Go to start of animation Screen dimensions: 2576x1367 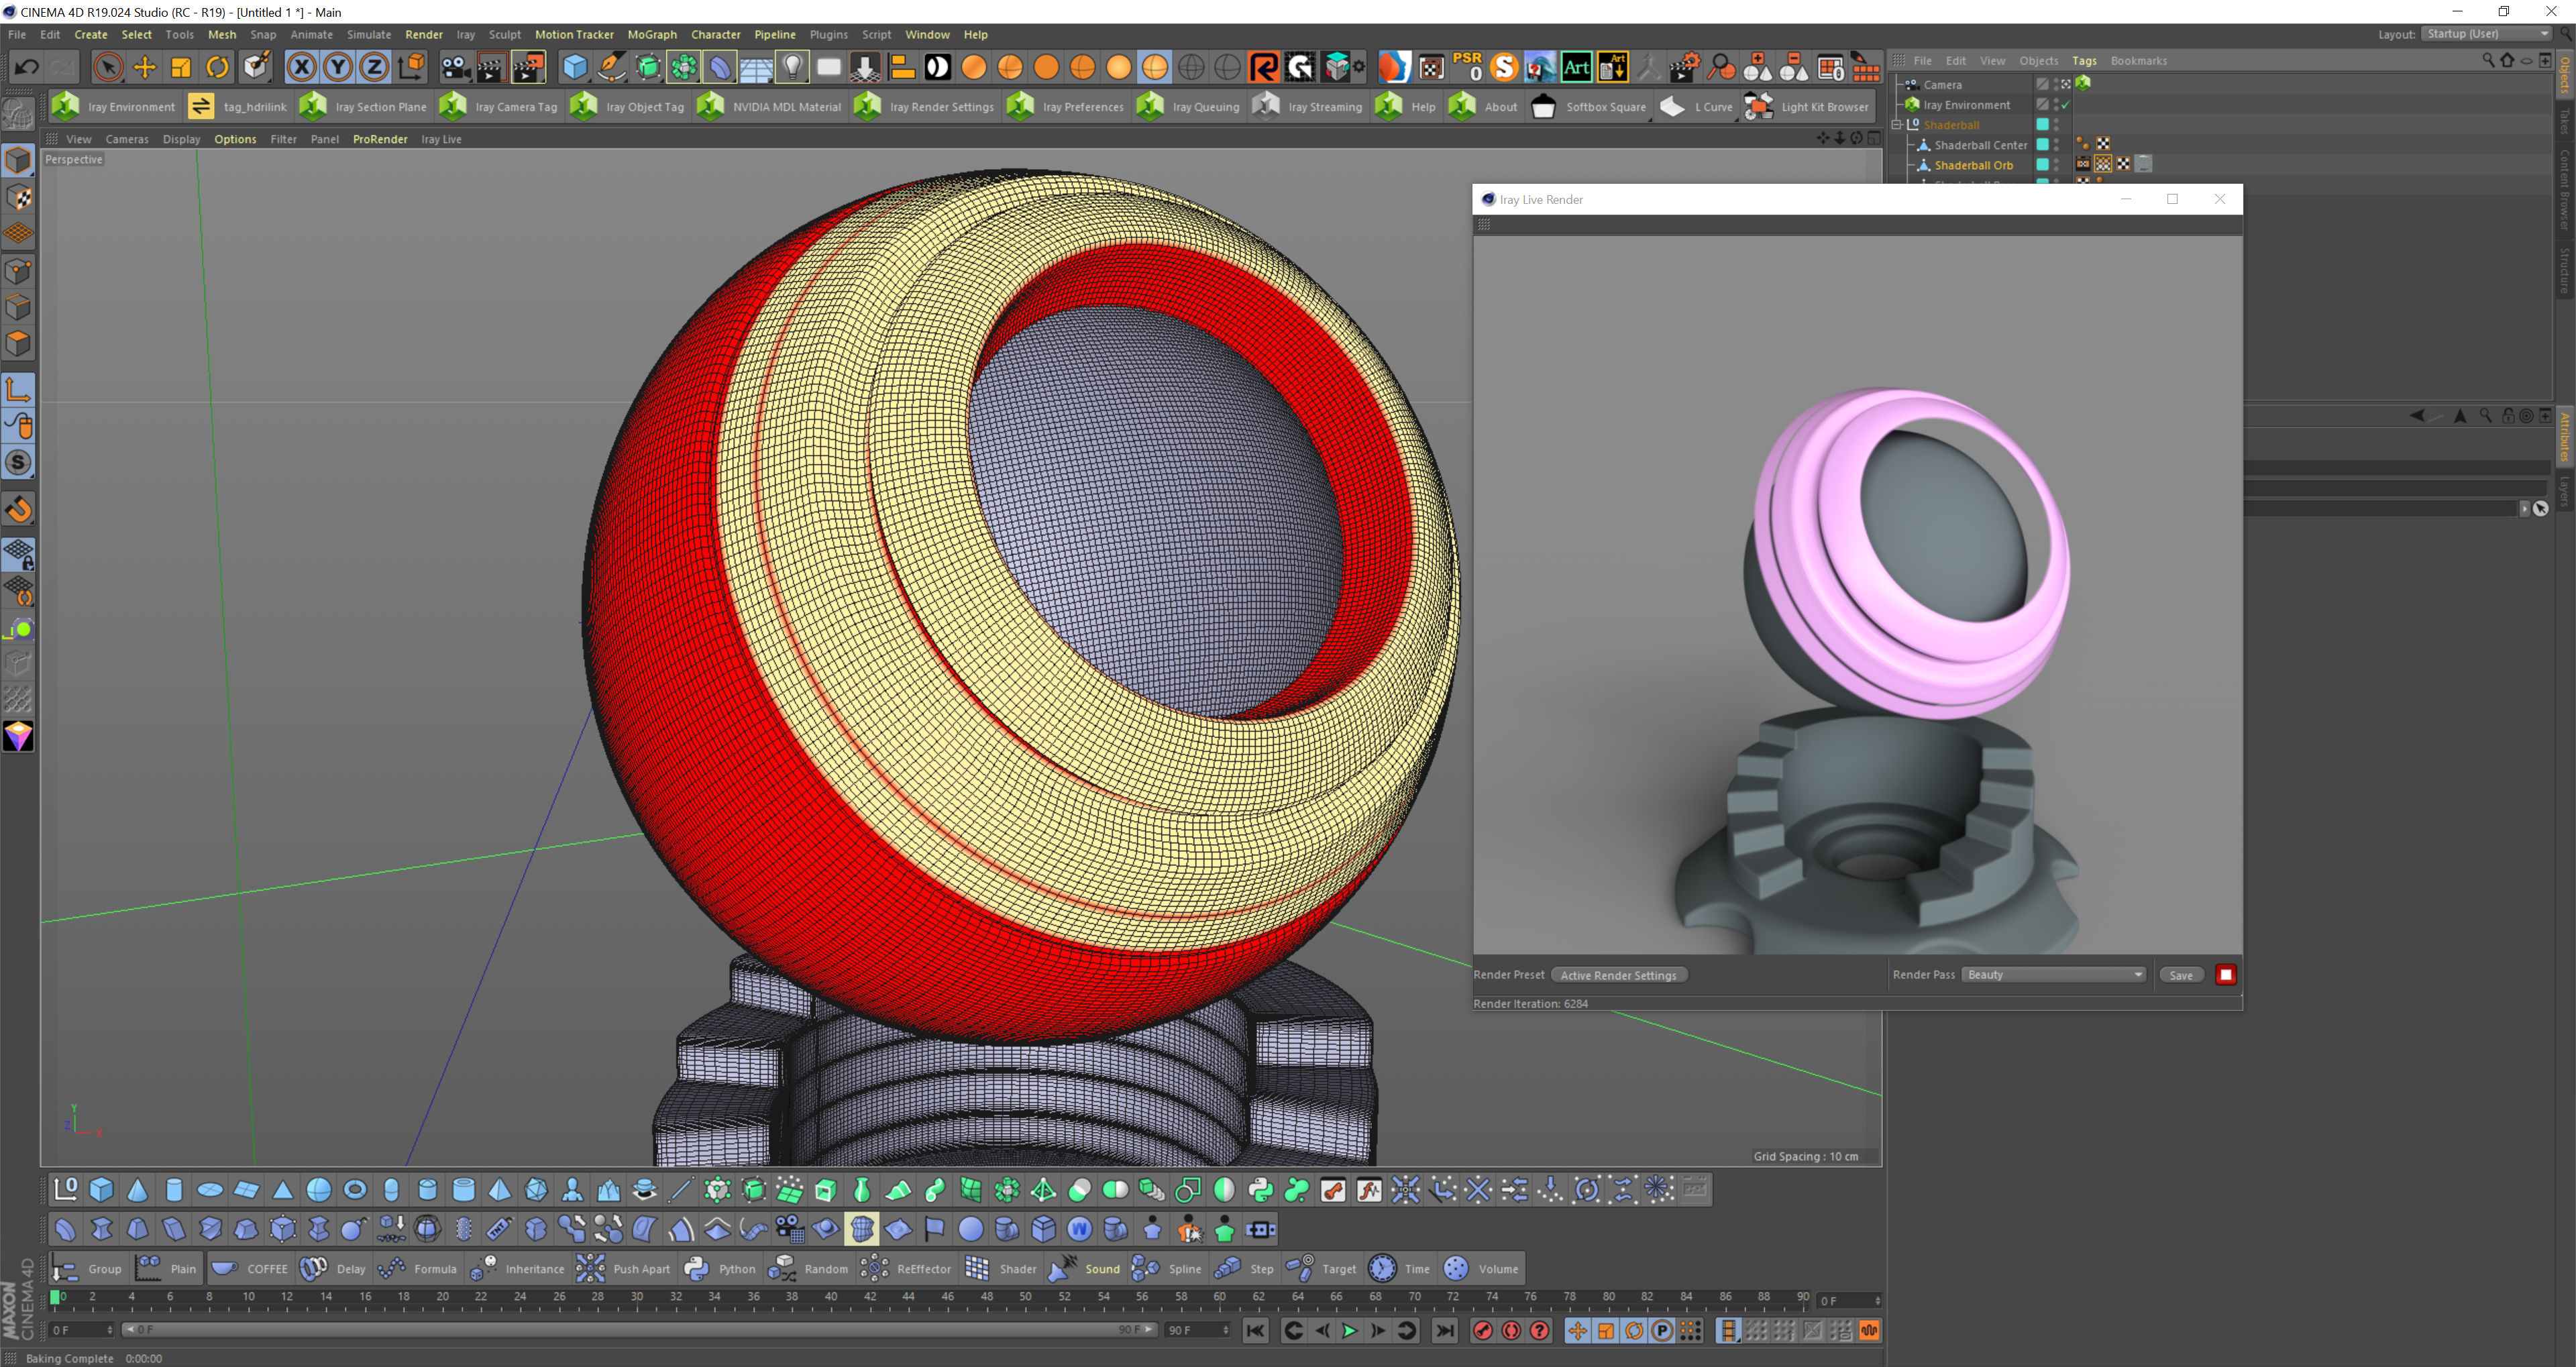pyautogui.click(x=1255, y=1330)
